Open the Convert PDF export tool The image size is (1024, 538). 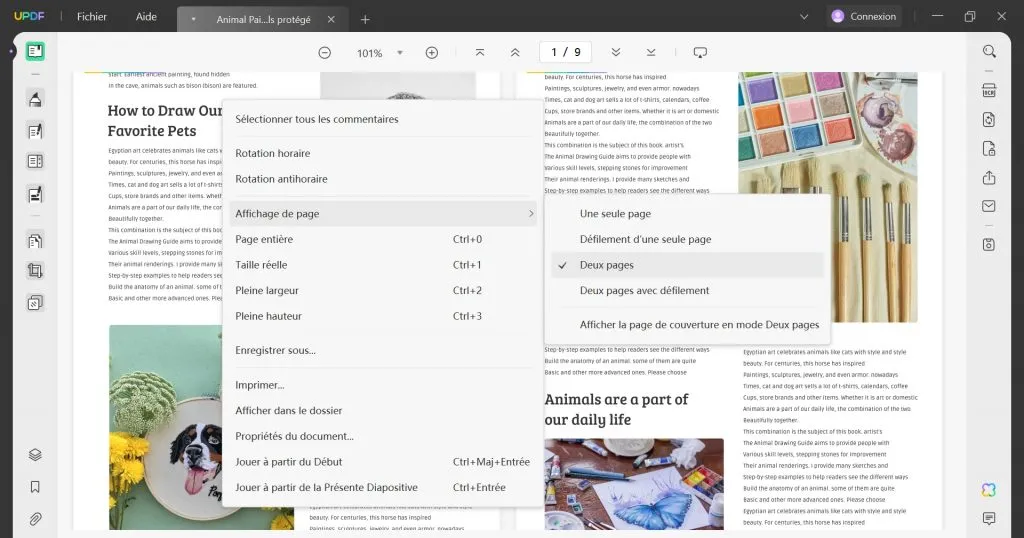pyautogui.click(x=989, y=119)
